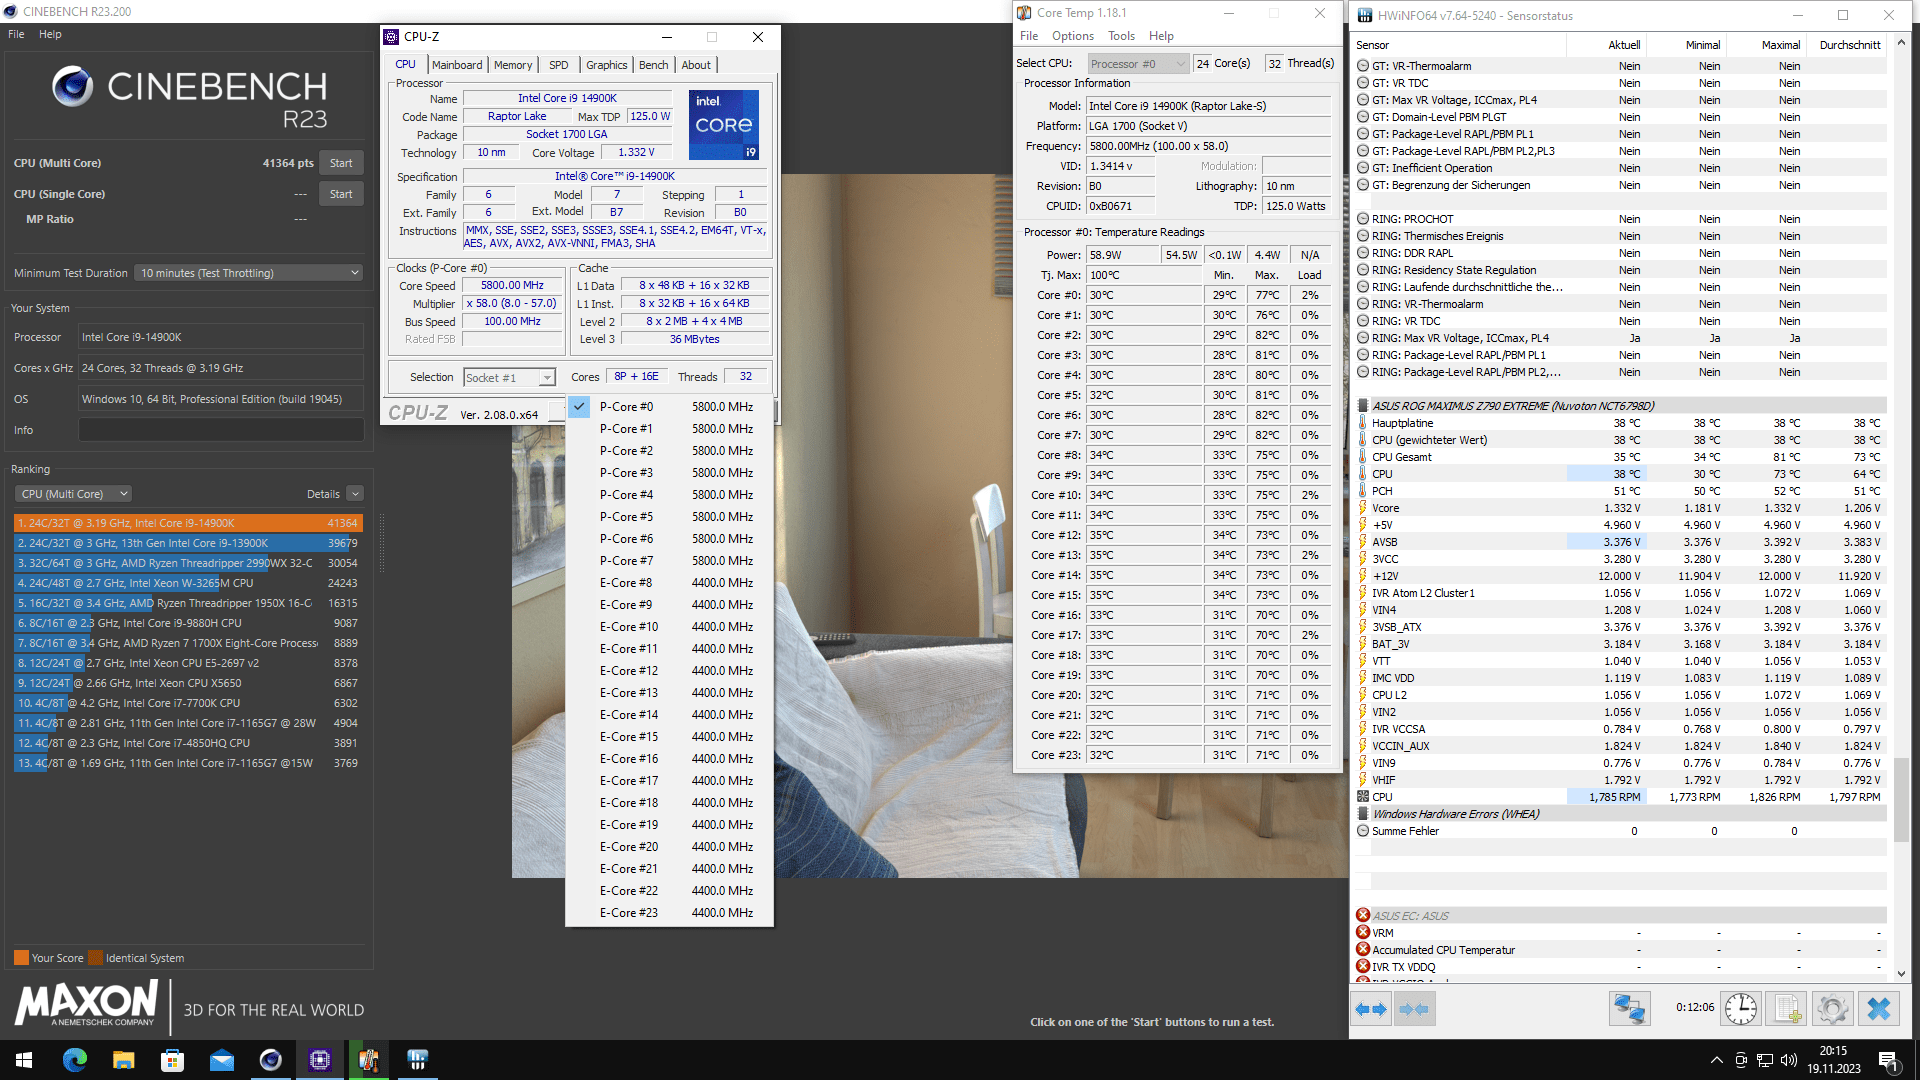Open Core Temp Options menu
1920x1080 pixels.
[1072, 36]
